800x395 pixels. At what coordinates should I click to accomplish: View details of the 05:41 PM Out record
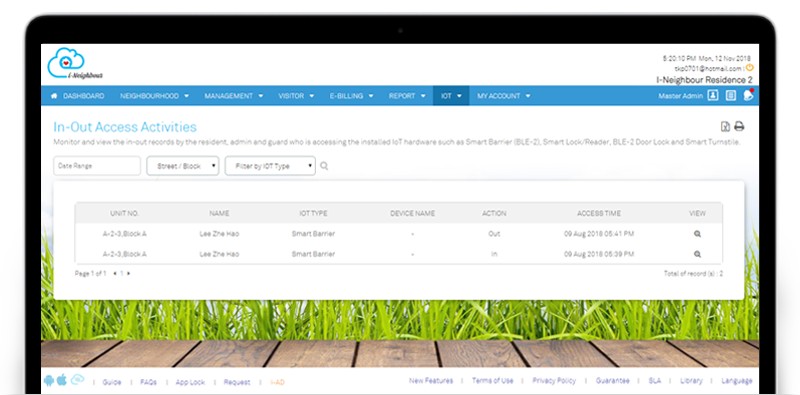(x=697, y=234)
